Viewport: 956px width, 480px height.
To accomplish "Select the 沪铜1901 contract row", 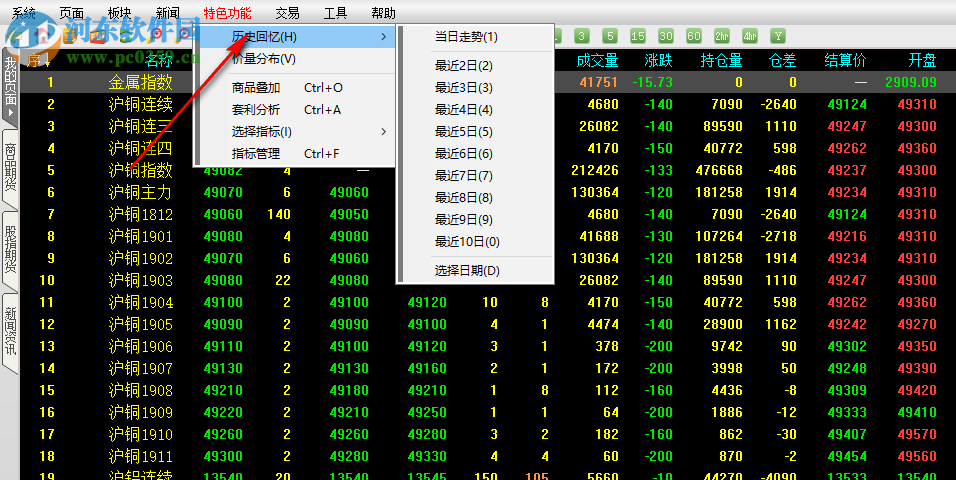I will tap(488, 237).
